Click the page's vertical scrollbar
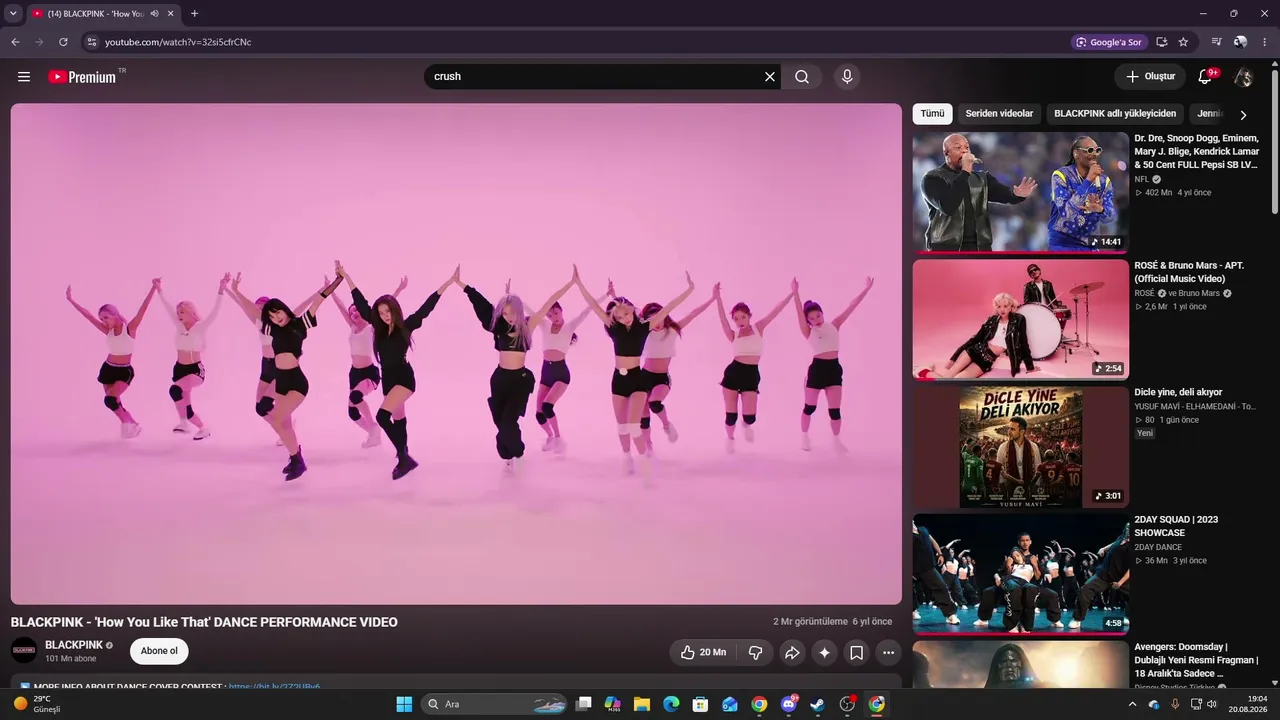This screenshot has height=720, width=1280. pos(1275,140)
